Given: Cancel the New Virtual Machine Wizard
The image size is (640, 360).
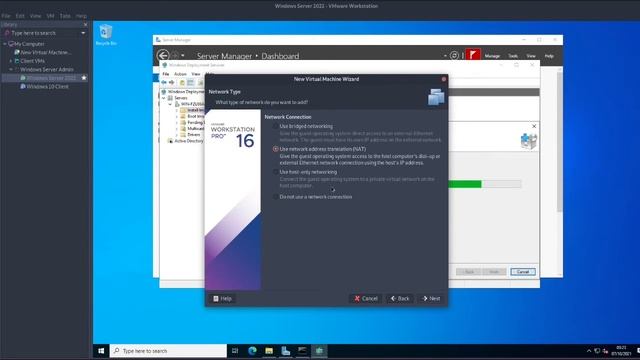Looking at the screenshot, I should pos(366,298).
